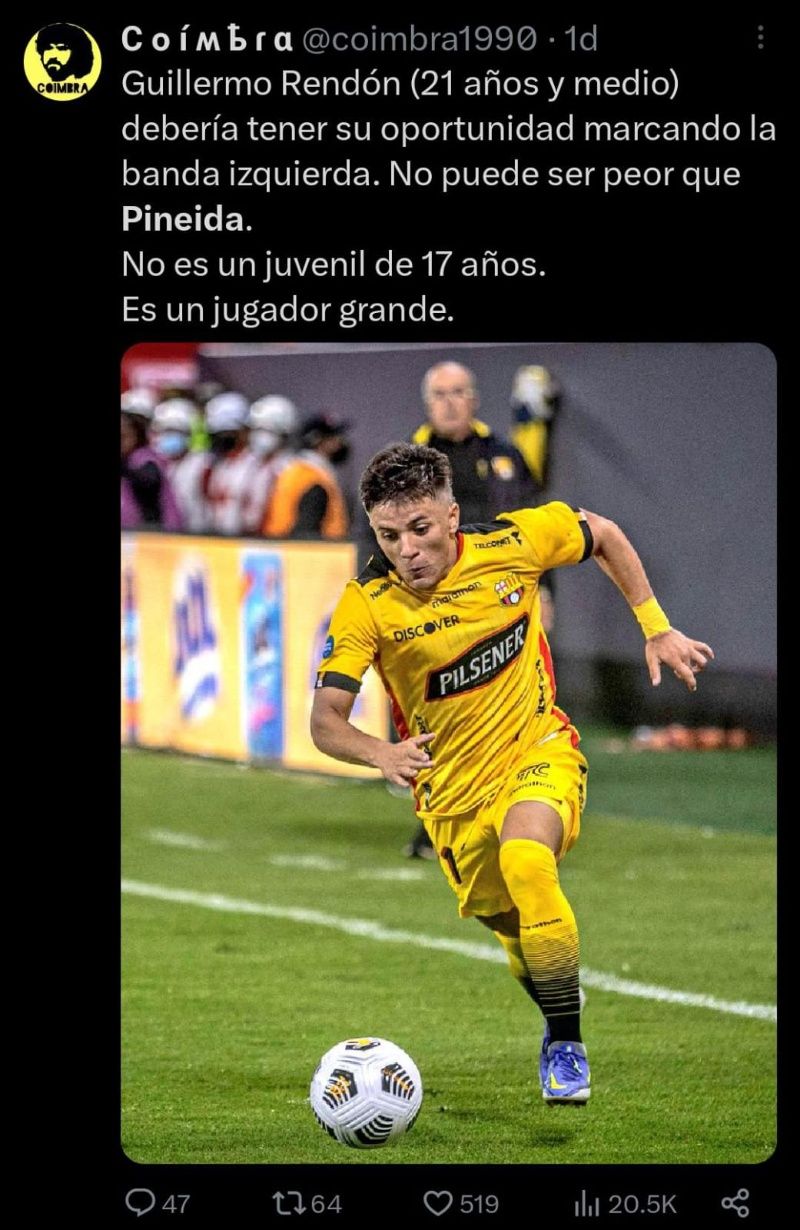The width and height of the screenshot is (800, 1230).
Task: Click the retweet arrows icon
Action: tap(289, 1202)
